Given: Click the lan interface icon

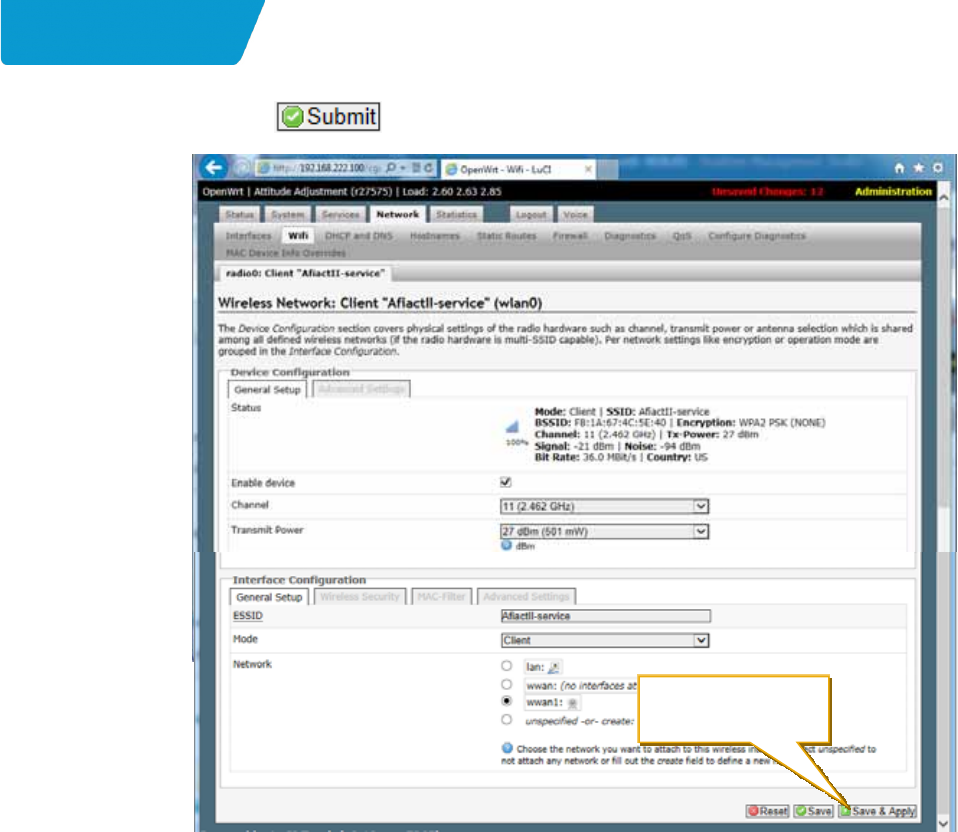Looking at the screenshot, I should (554, 668).
